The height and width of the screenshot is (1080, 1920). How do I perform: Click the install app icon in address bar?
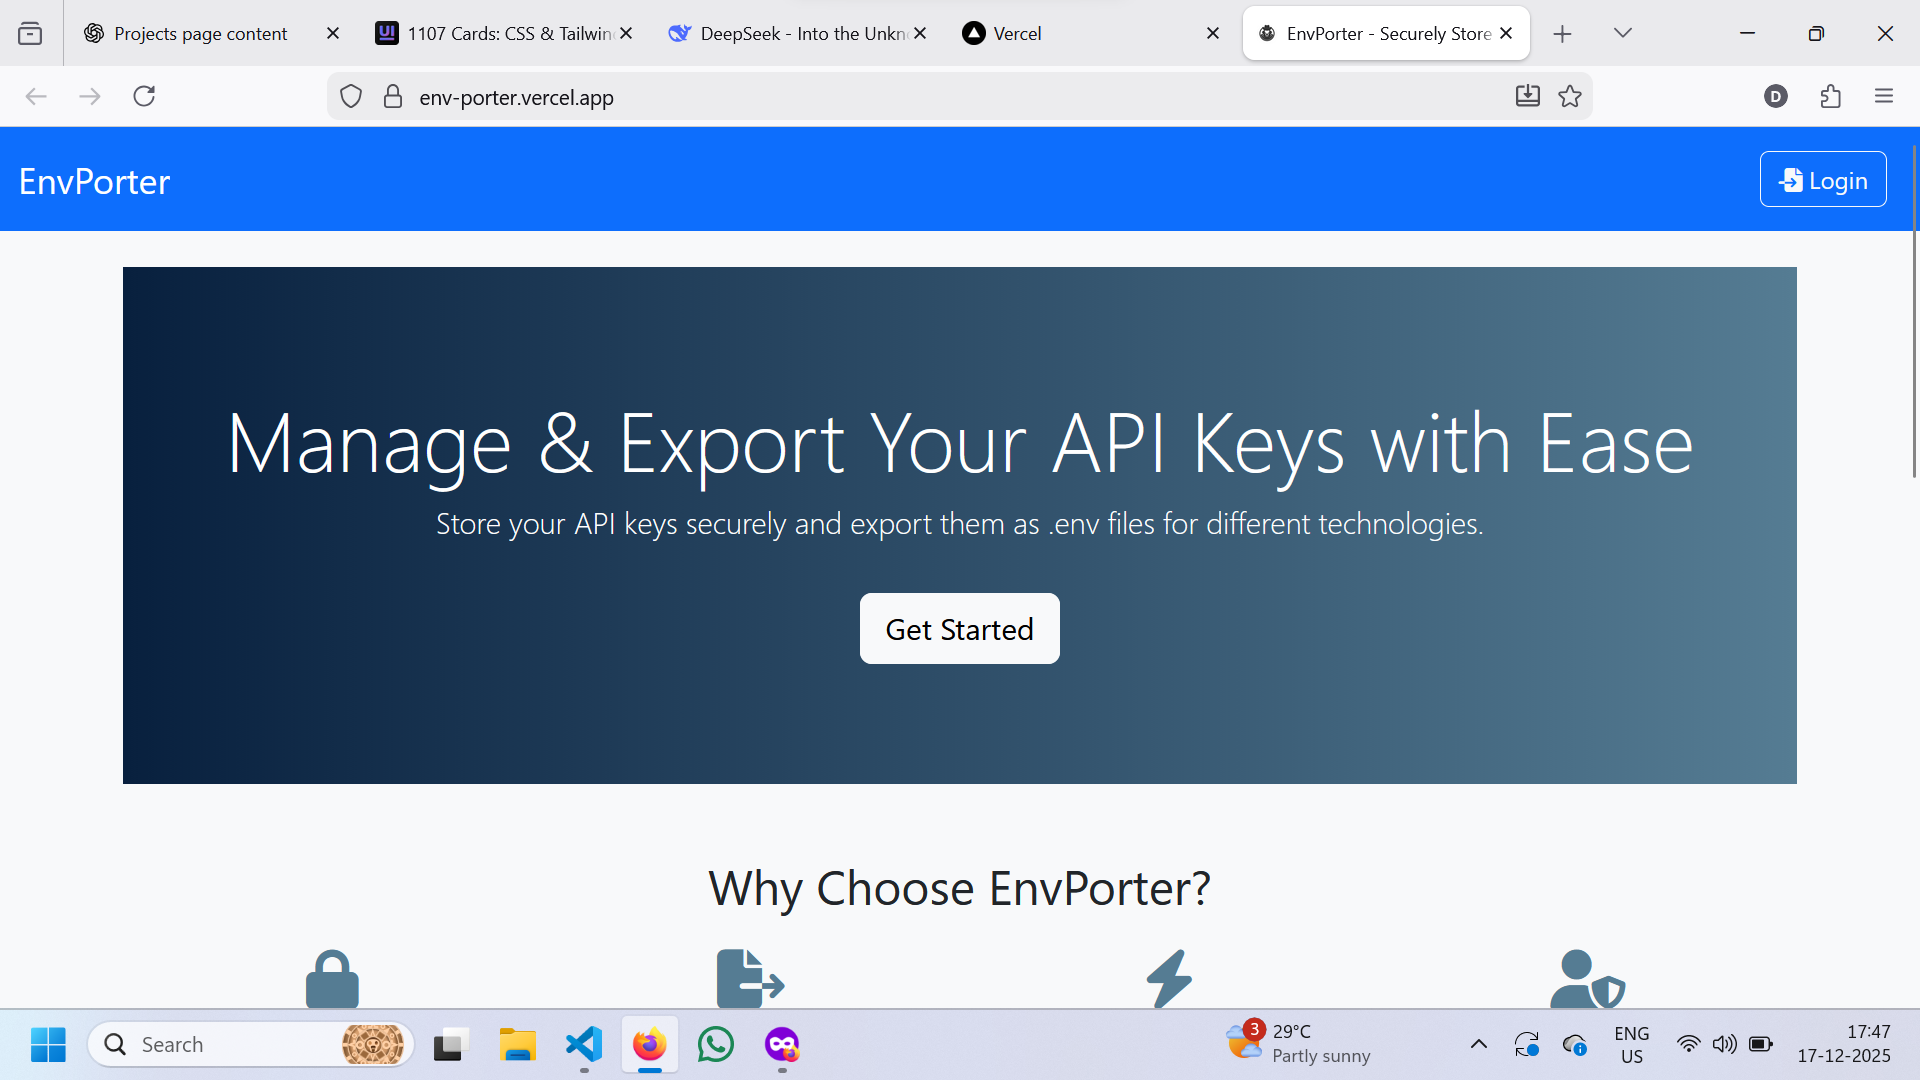pos(1527,96)
